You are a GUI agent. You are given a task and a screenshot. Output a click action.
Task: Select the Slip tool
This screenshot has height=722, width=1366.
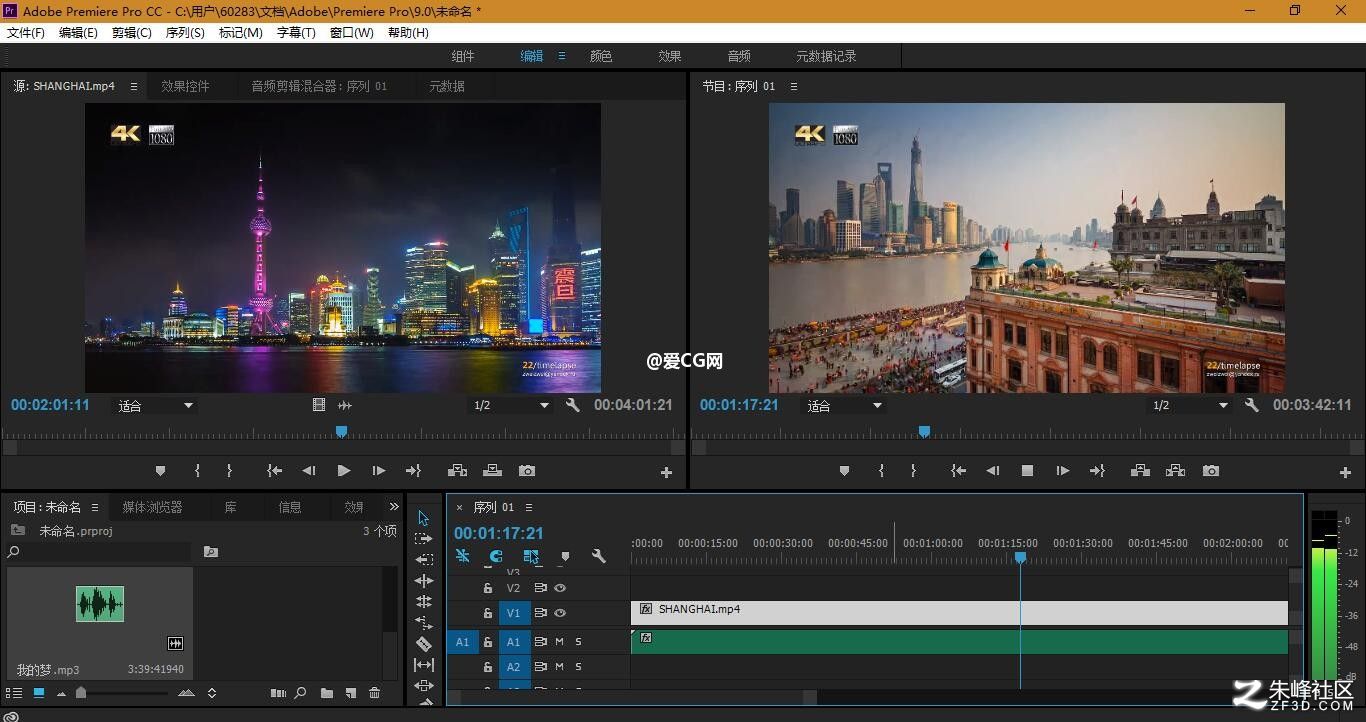pos(423,665)
